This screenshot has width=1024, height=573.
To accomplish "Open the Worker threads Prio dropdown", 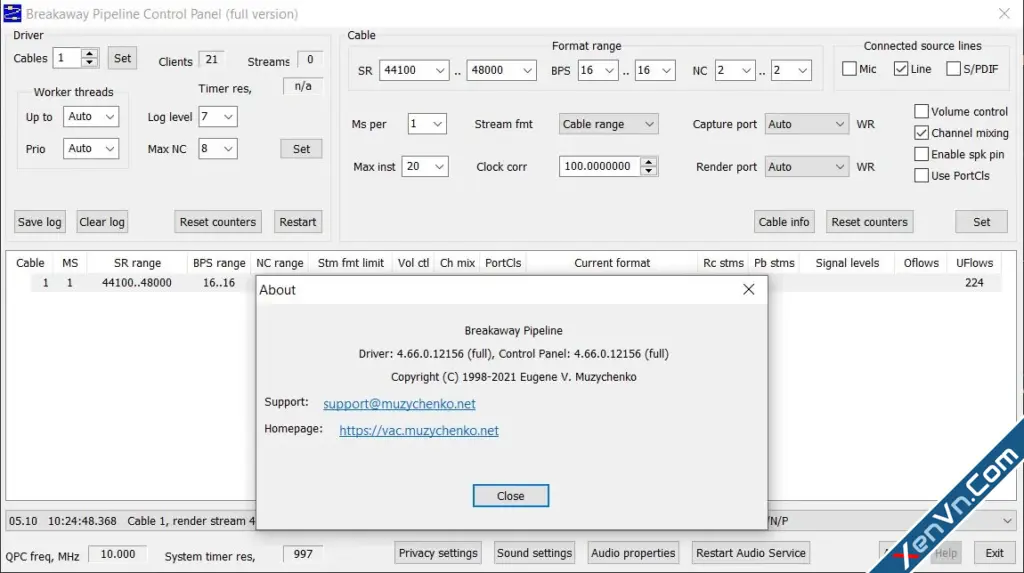I will 91,149.
